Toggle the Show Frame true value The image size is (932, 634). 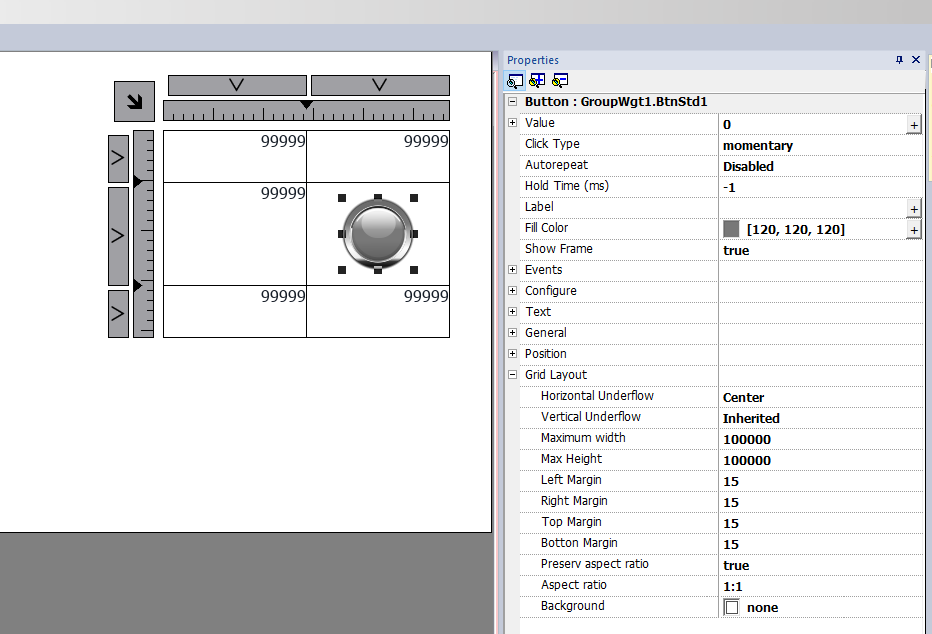click(736, 250)
